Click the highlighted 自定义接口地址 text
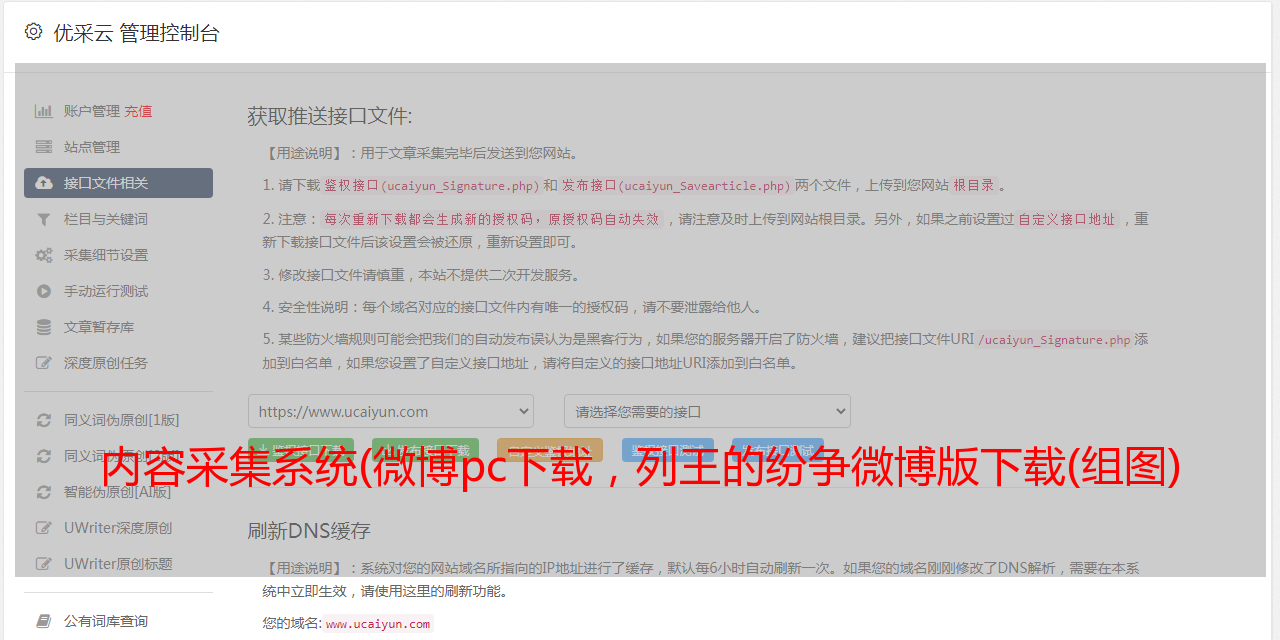This screenshot has width=1280, height=640. 1067,219
